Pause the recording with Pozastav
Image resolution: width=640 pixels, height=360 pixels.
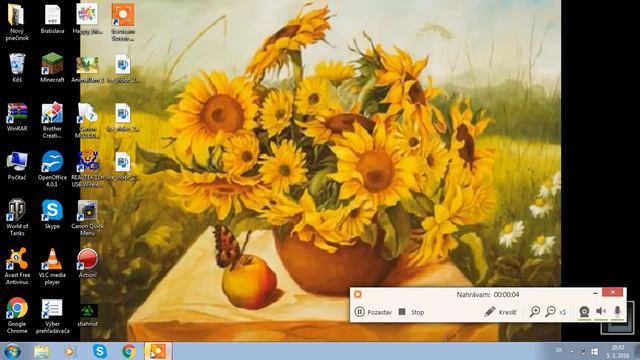(x=373, y=312)
